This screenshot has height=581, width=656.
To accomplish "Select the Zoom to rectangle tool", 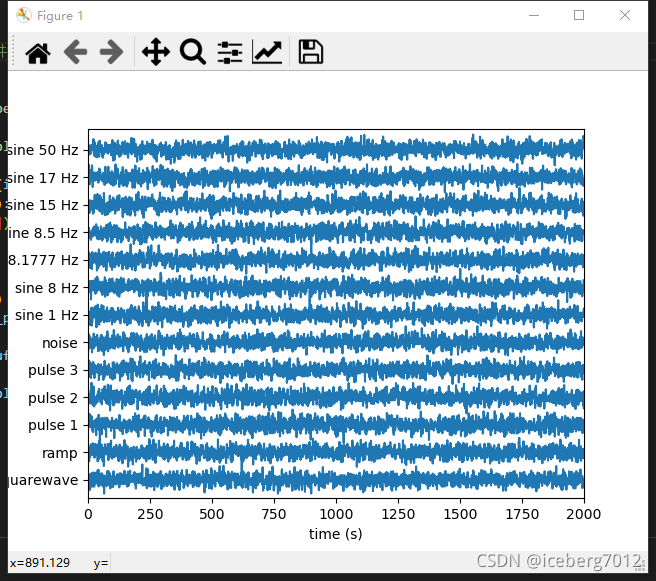I will pyautogui.click(x=192, y=52).
